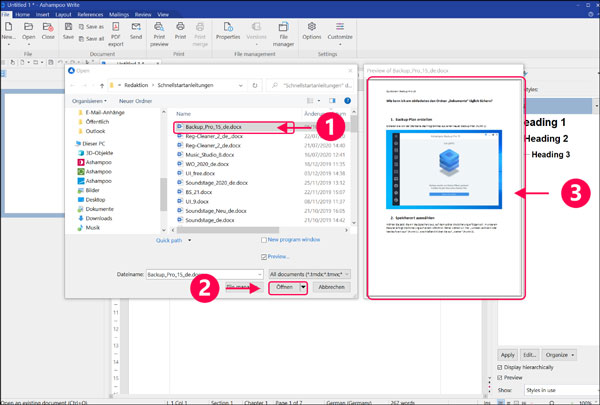Toggle the Display hierarchically checkbox

click(501, 367)
